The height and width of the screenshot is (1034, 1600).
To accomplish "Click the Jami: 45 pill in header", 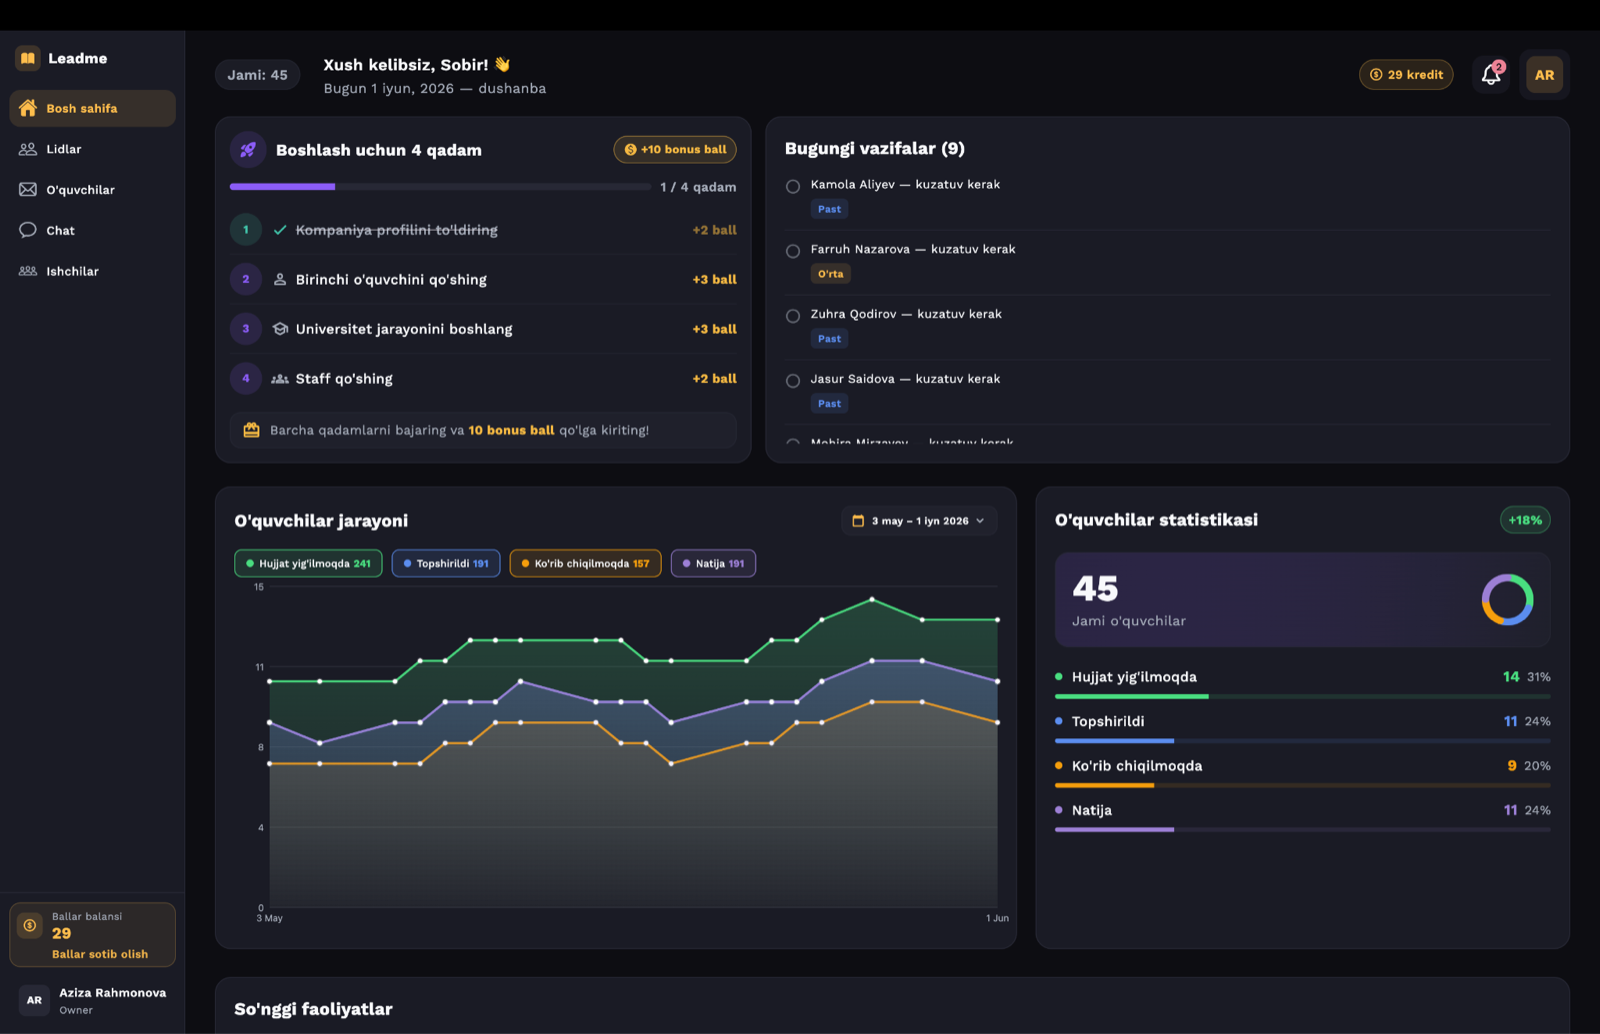I will click(257, 75).
